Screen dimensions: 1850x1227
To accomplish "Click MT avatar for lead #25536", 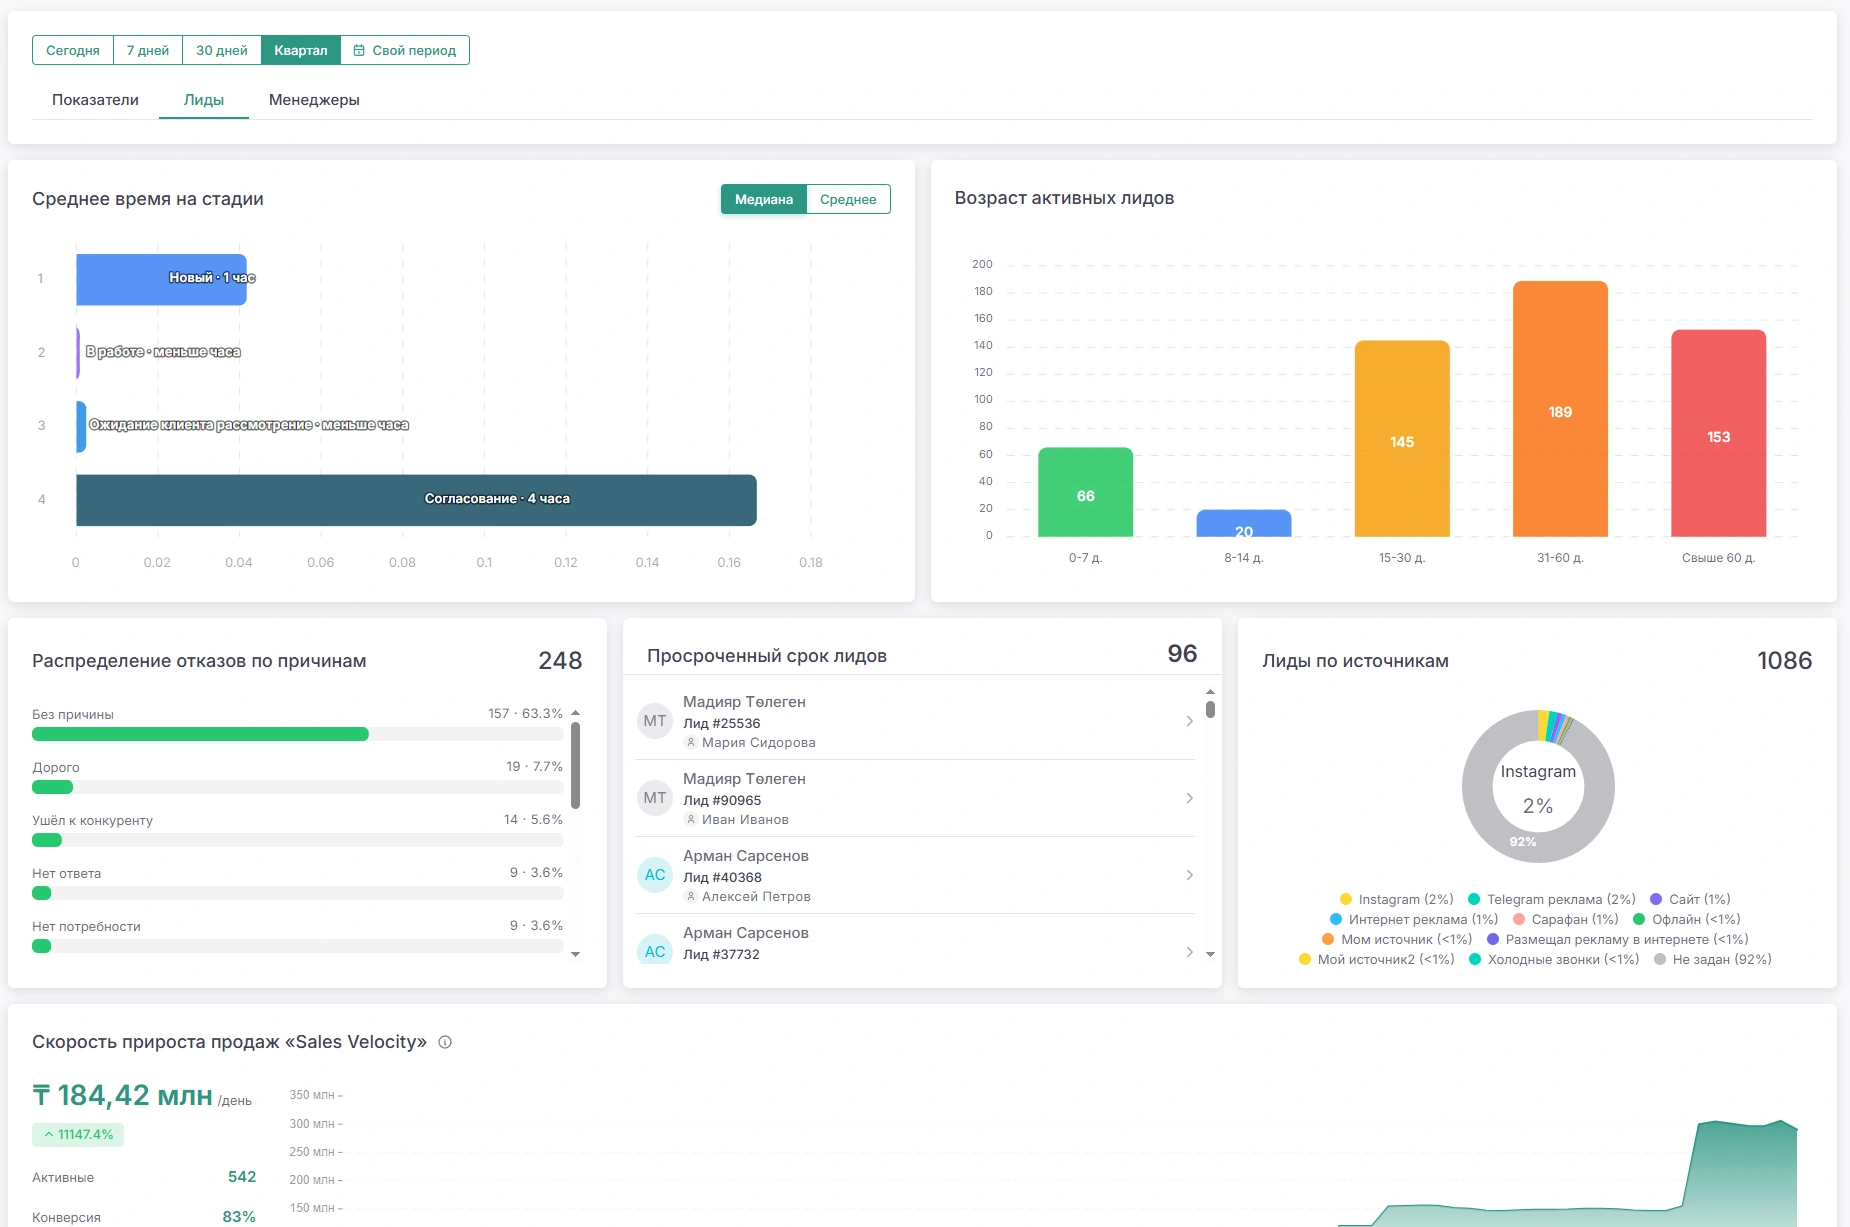I will pyautogui.click(x=655, y=721).
